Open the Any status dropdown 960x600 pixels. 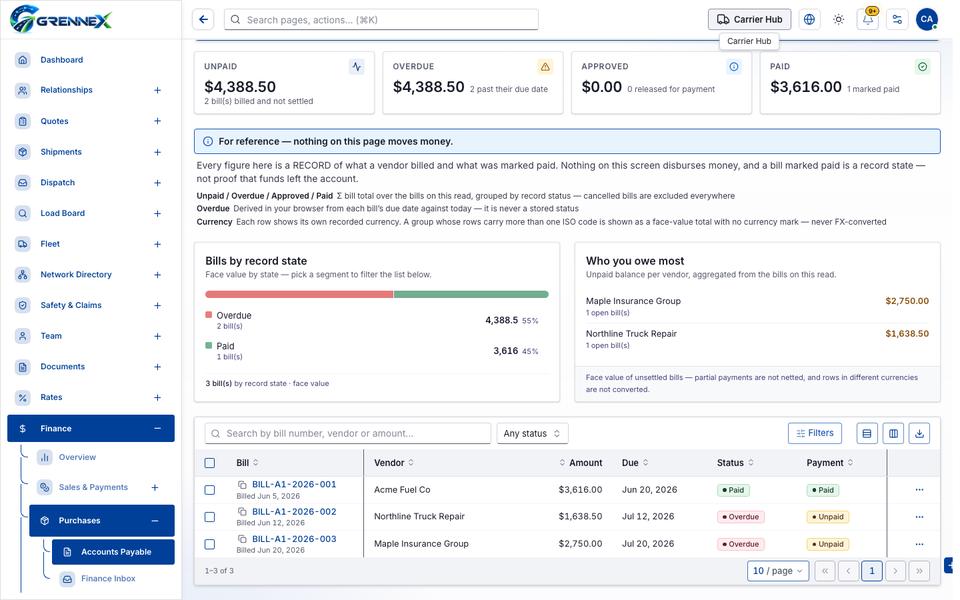point(532,433)
